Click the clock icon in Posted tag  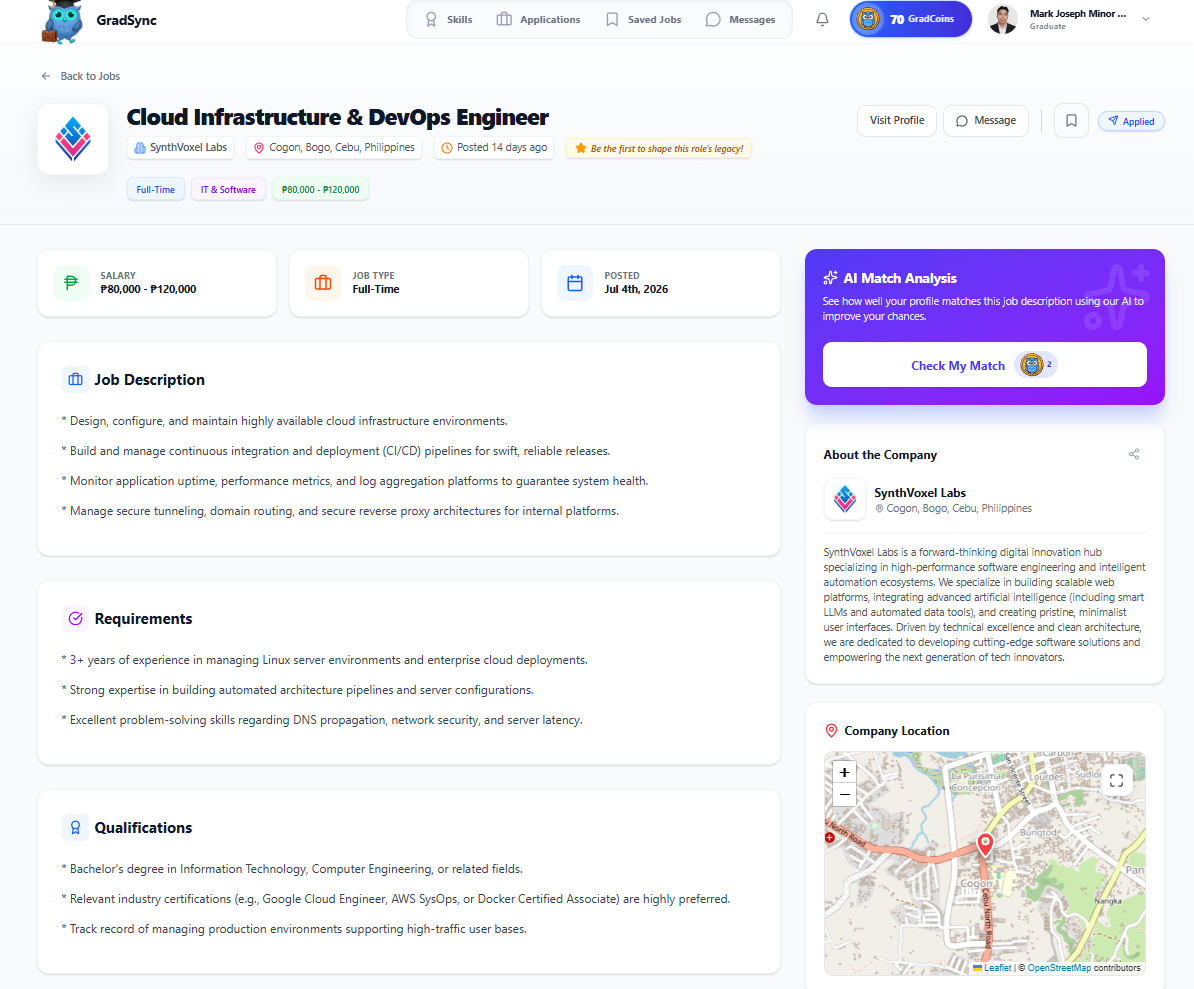(x=447, y=148)
